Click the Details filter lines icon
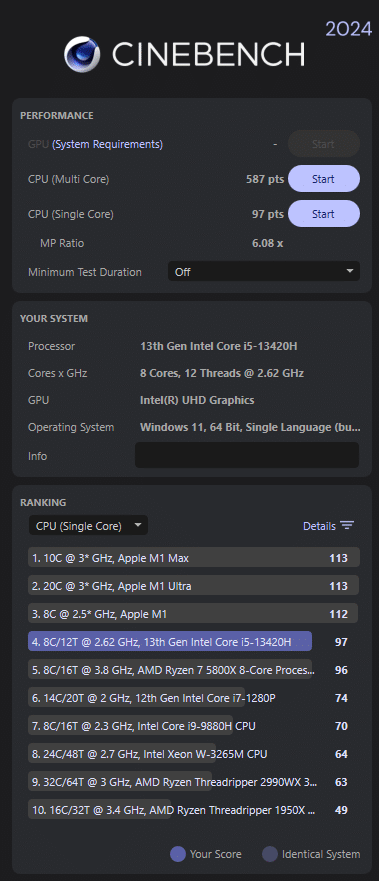The image size is (379, 881). (x=347, y=526)
